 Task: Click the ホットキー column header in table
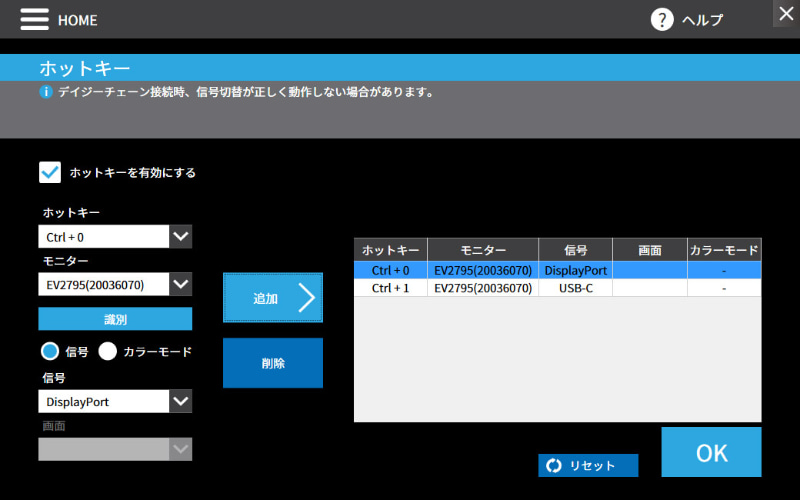tap(391, 250)
